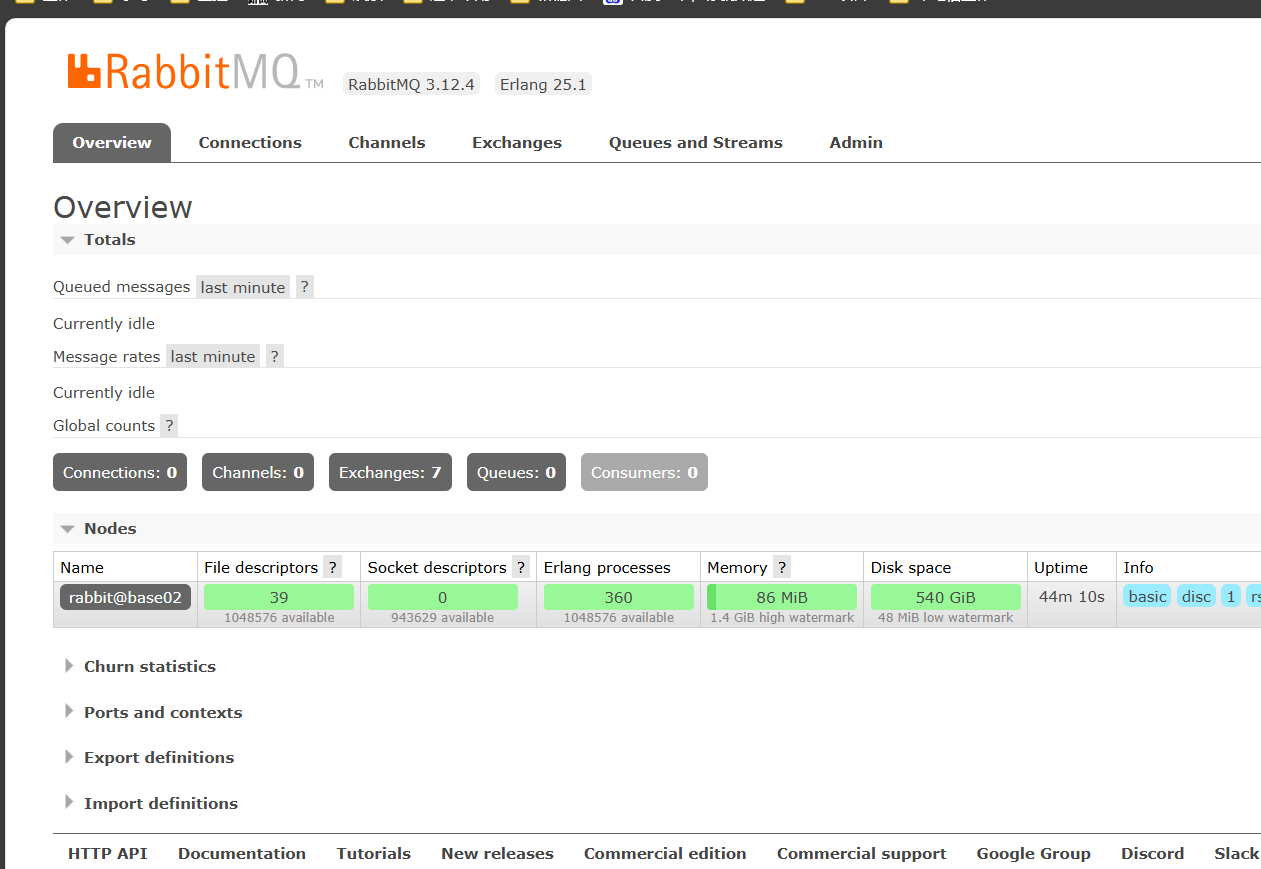Click the Erlang 25.1 version badge

(543, 84)
